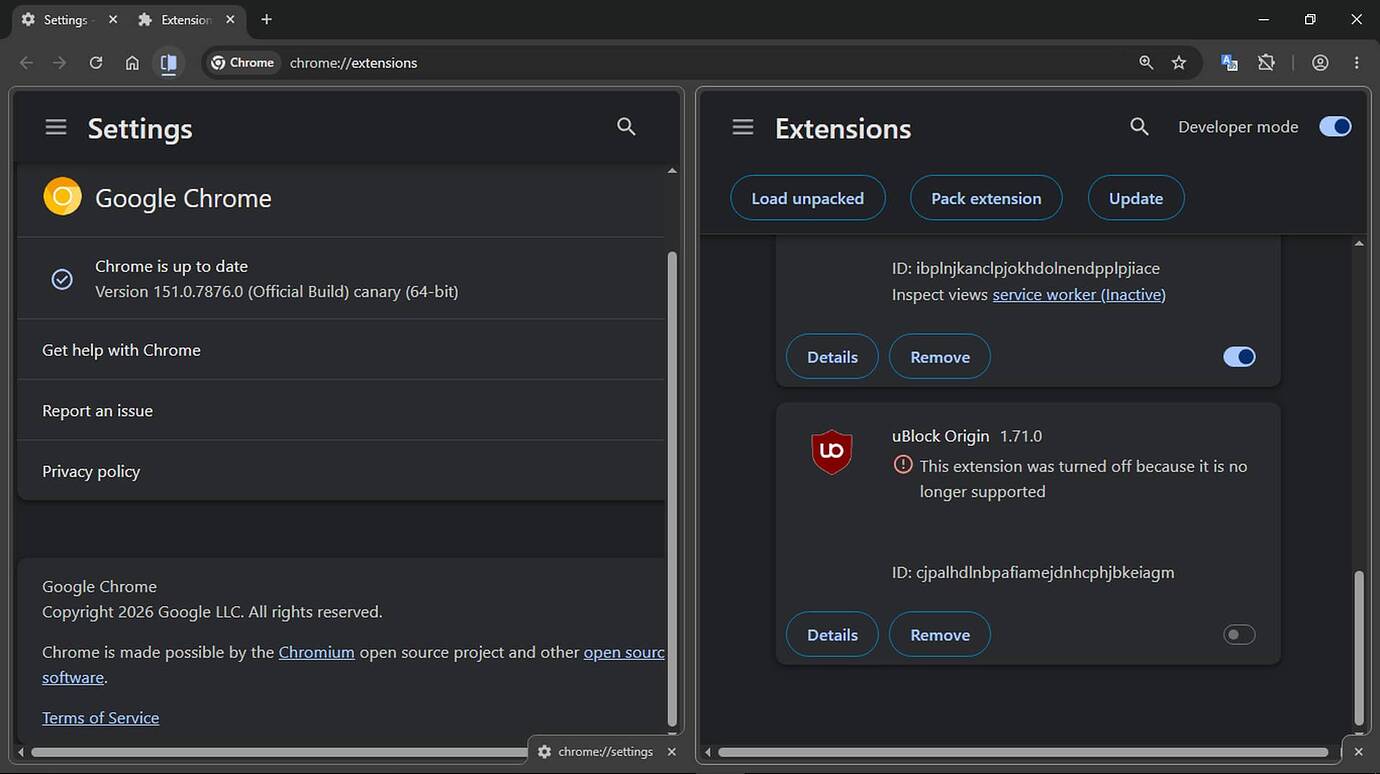Open the Settings hamburger menu
1380x774 pixels.
[56, 127]
